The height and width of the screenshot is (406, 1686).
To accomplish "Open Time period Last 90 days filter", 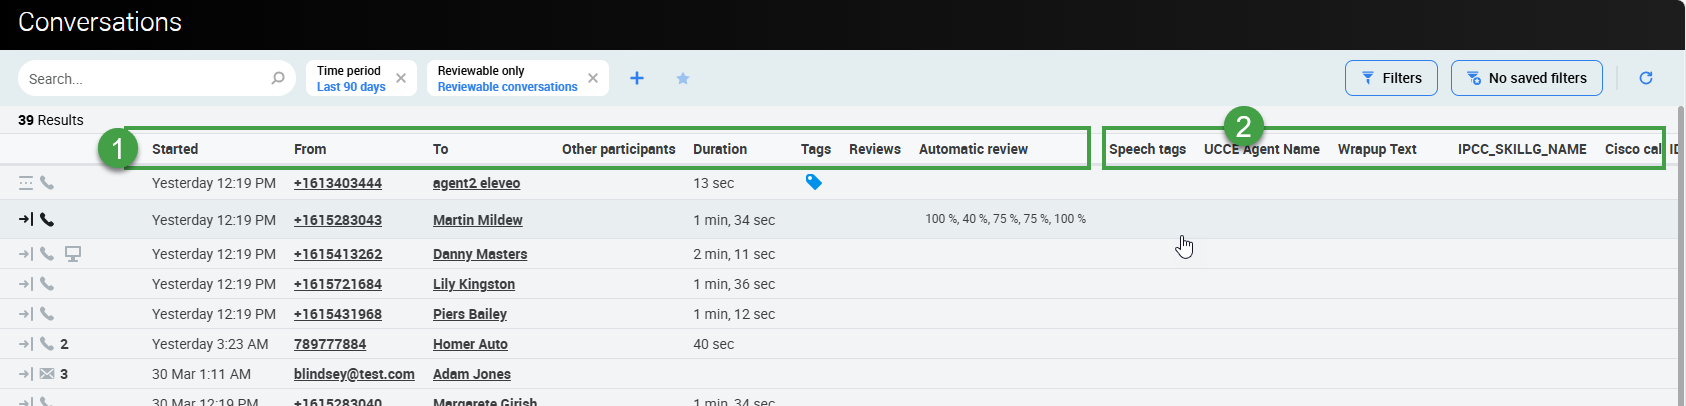I will point(350,78).
